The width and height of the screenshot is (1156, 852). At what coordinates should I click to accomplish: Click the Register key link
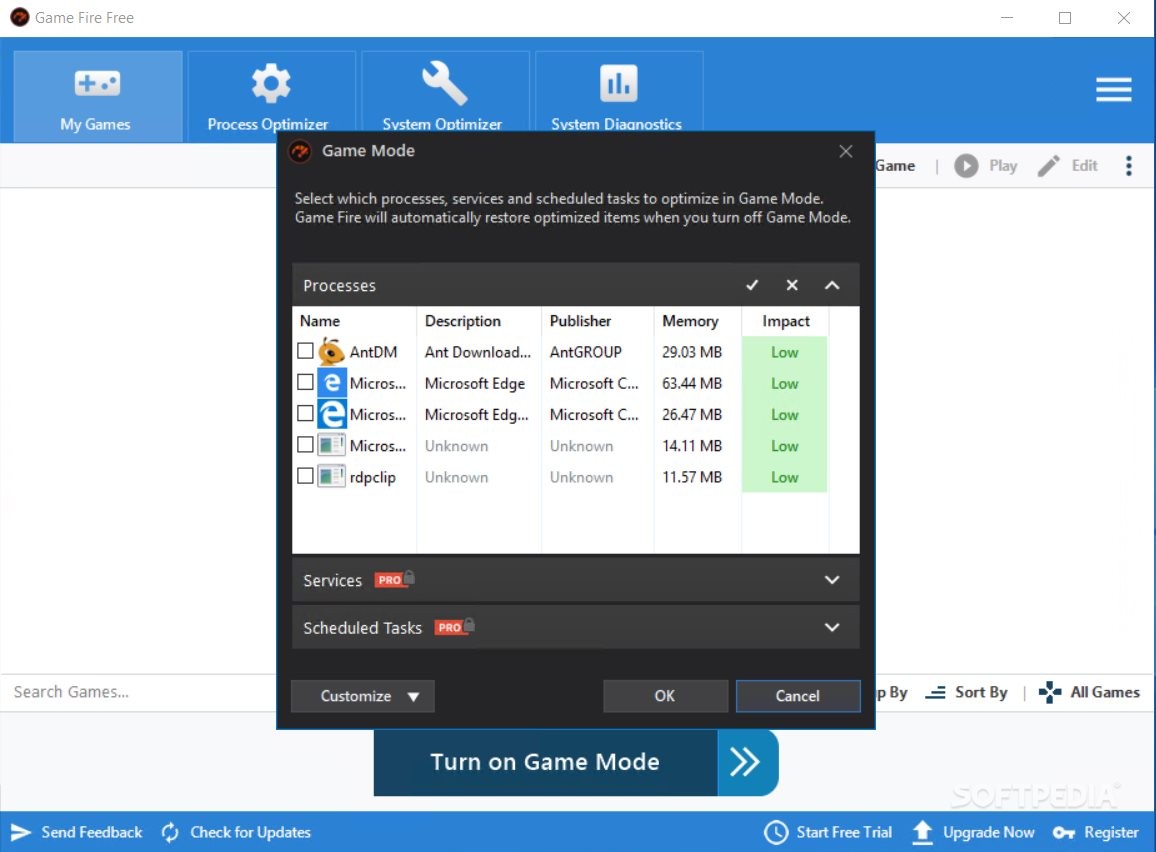[1096, 832]
